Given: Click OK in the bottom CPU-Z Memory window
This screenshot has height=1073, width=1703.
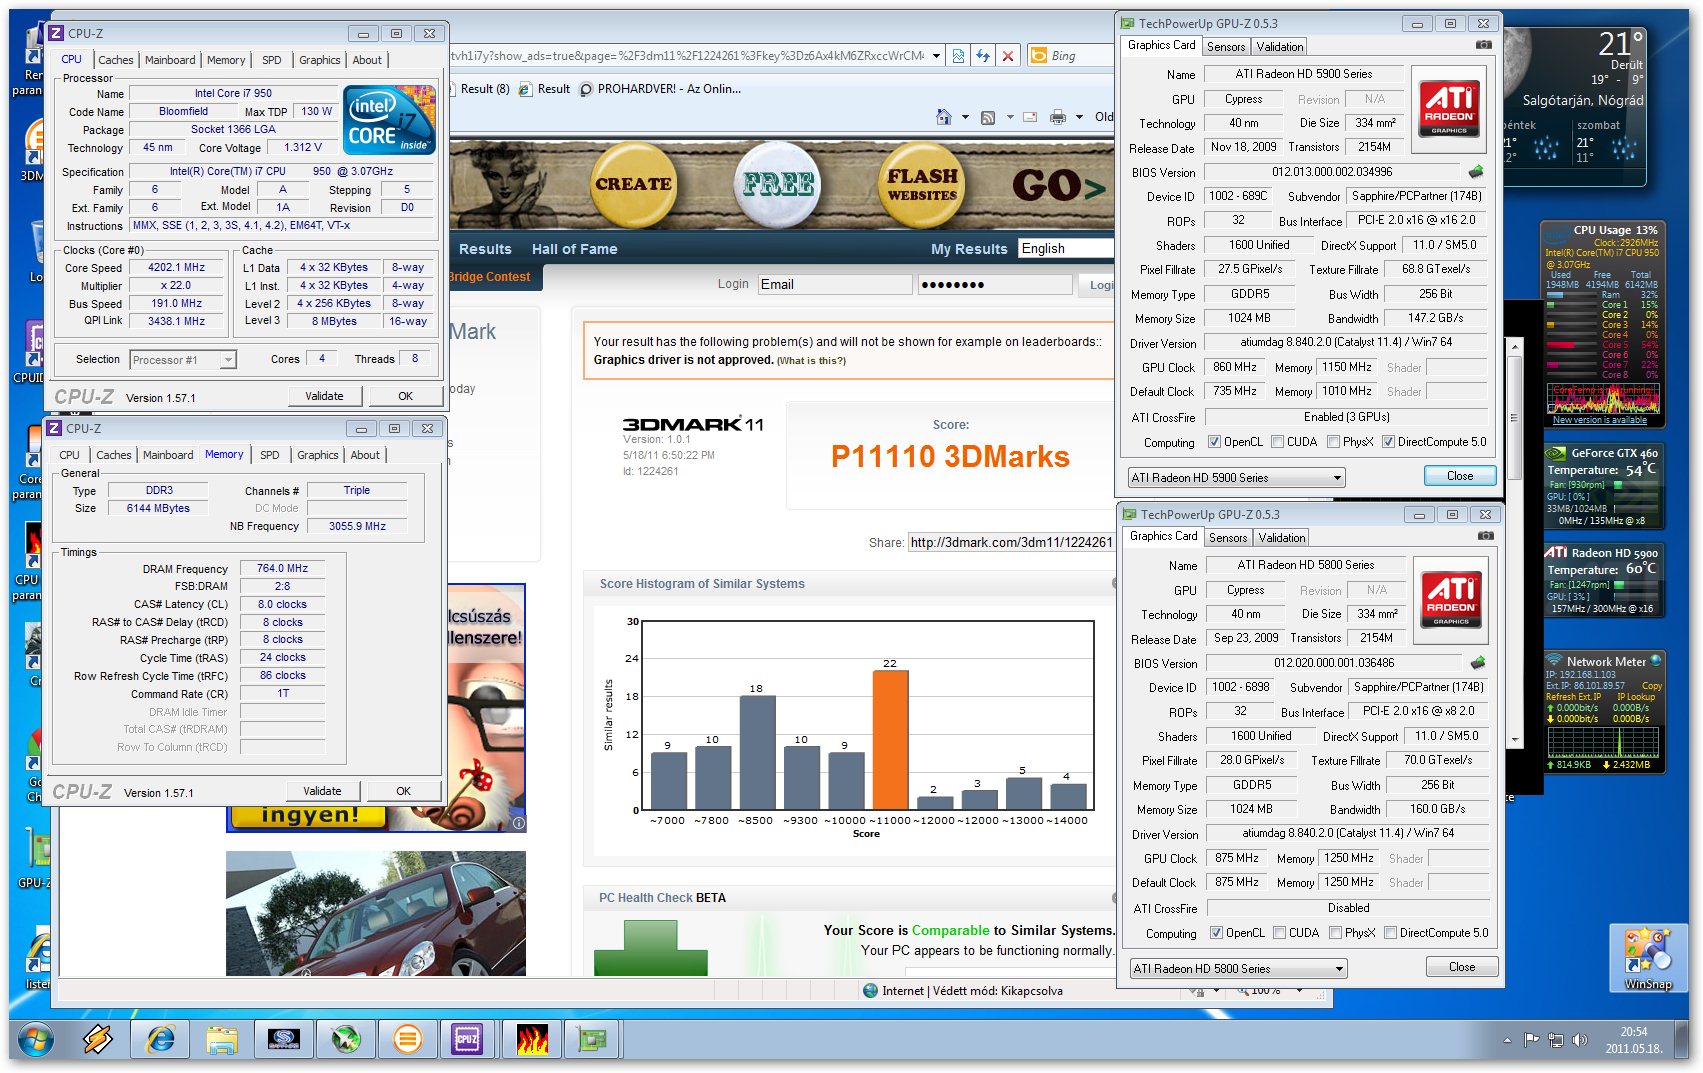Looking at the screenshot, I should 403,791.
